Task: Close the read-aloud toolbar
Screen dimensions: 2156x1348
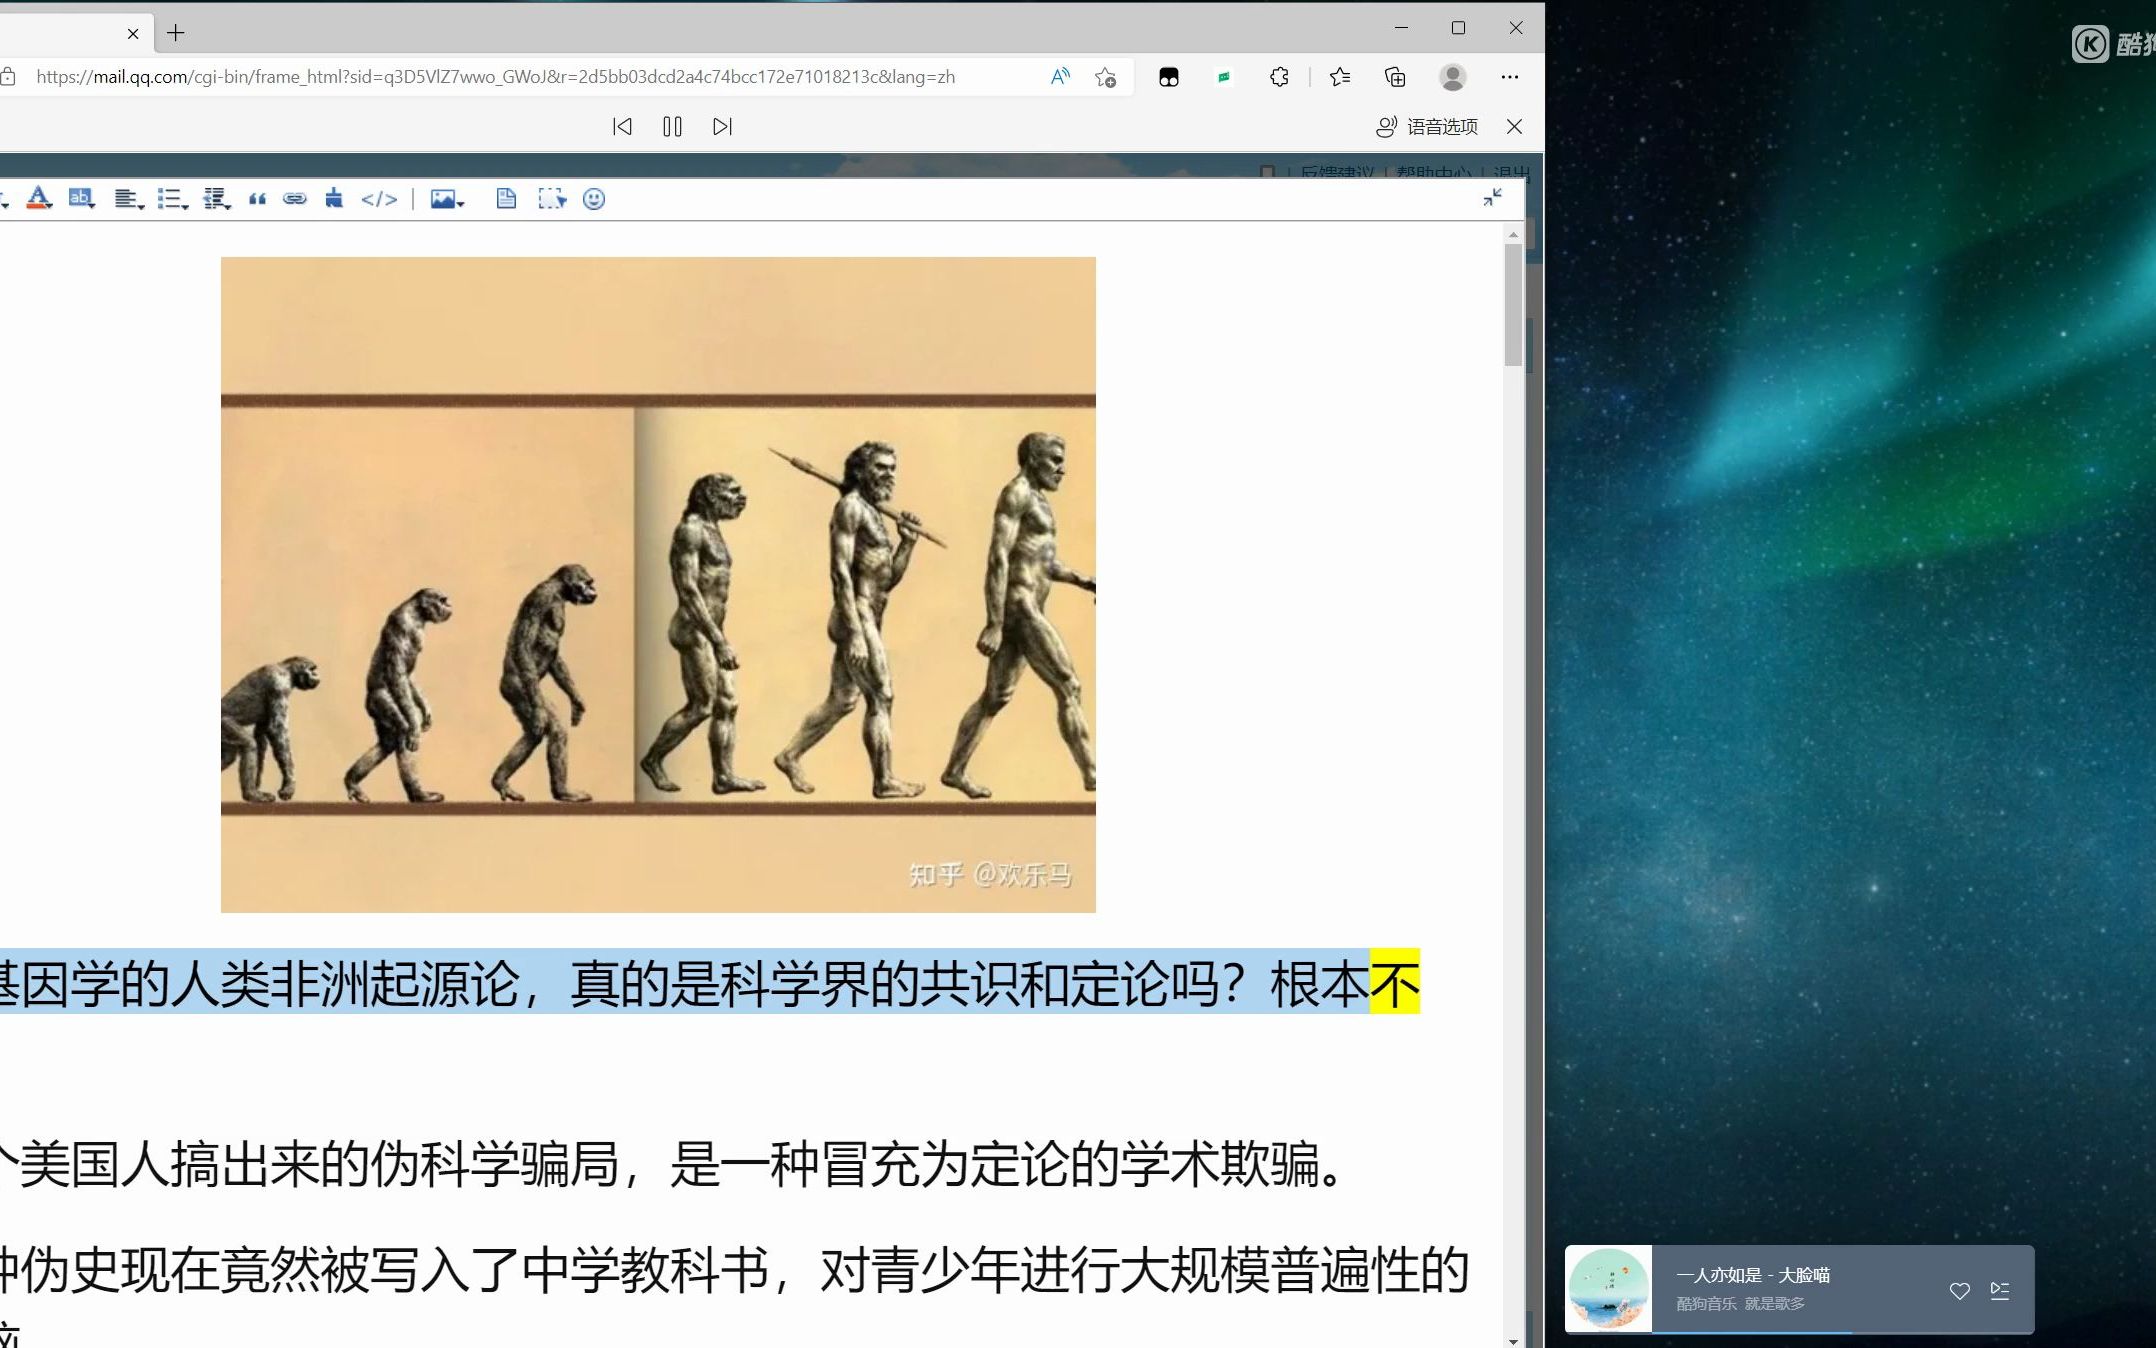Action: click(x=1515, y=127)
